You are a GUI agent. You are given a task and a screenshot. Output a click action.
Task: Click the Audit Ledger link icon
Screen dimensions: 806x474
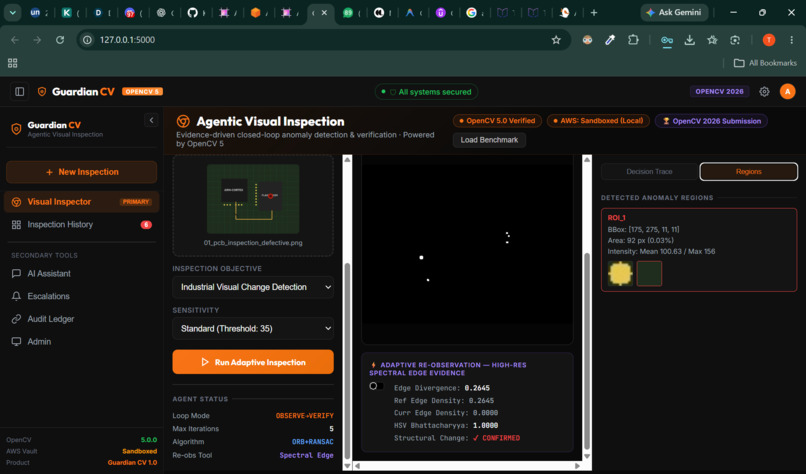tap(16, 319)
